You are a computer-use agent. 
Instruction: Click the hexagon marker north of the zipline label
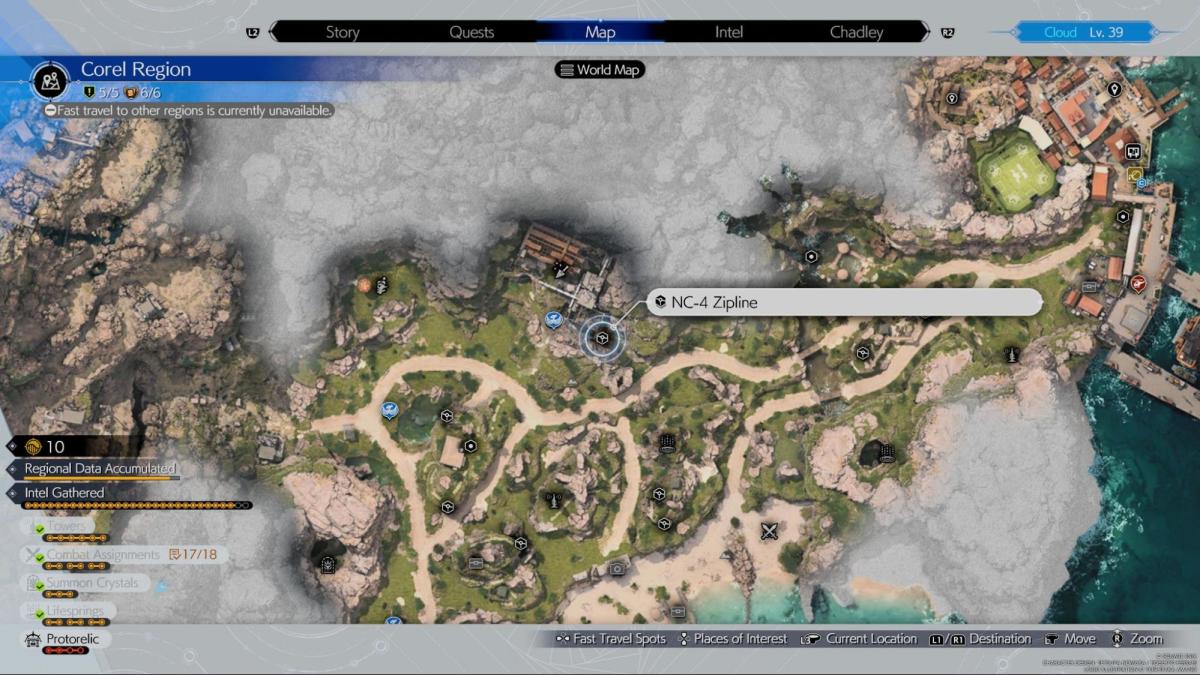811,256
